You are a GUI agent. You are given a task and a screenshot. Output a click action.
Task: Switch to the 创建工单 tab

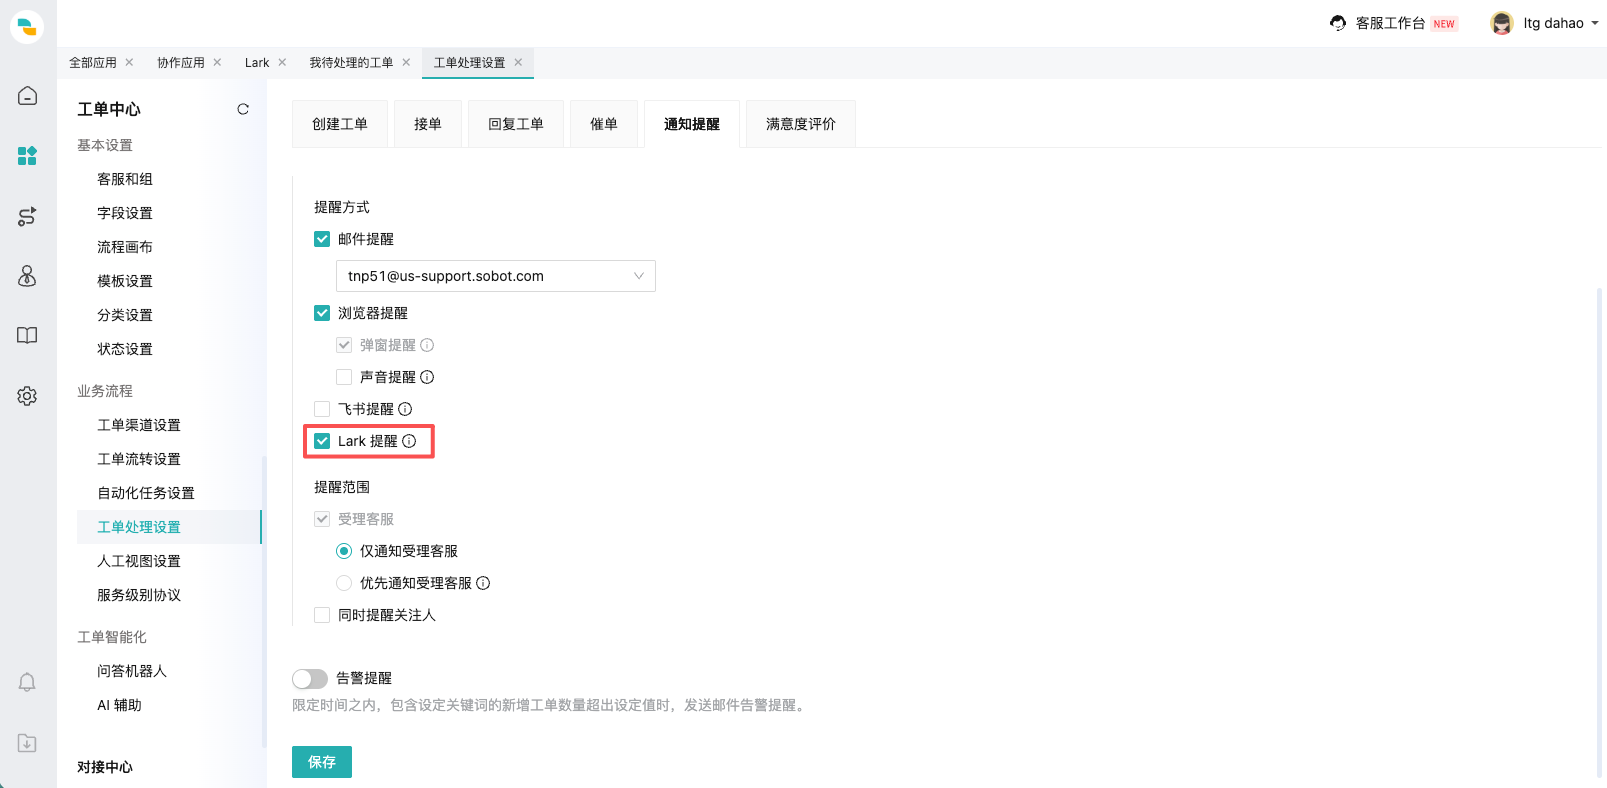point(340,124)
